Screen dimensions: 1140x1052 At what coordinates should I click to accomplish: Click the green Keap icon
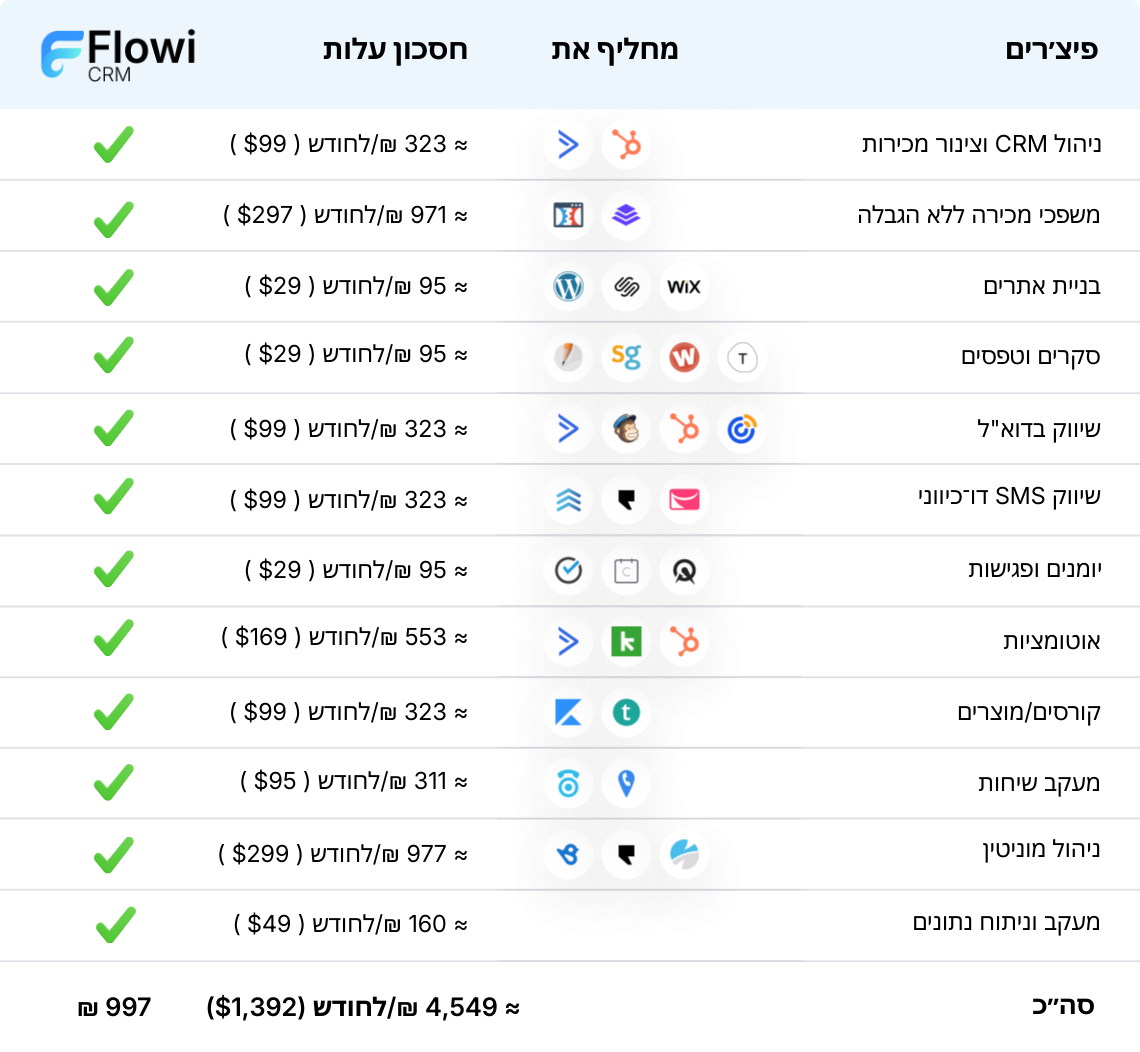pos(626,641)
